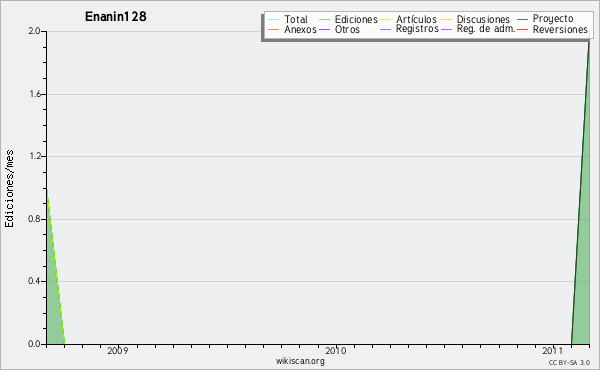Click the Reversiones legend entry

(560, 29)
